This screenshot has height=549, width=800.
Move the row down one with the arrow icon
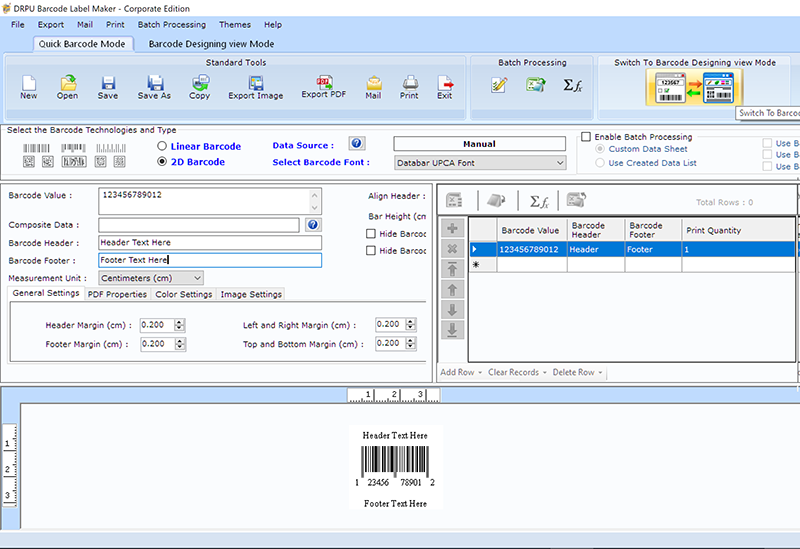click(452, 310)
